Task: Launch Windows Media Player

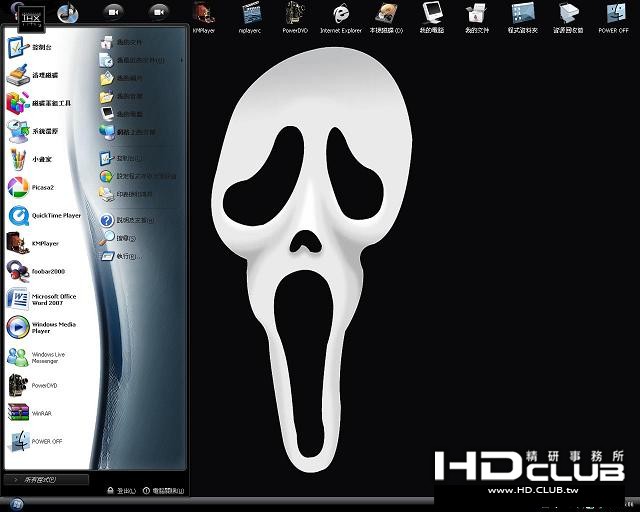Action: (x=41, y=327)
